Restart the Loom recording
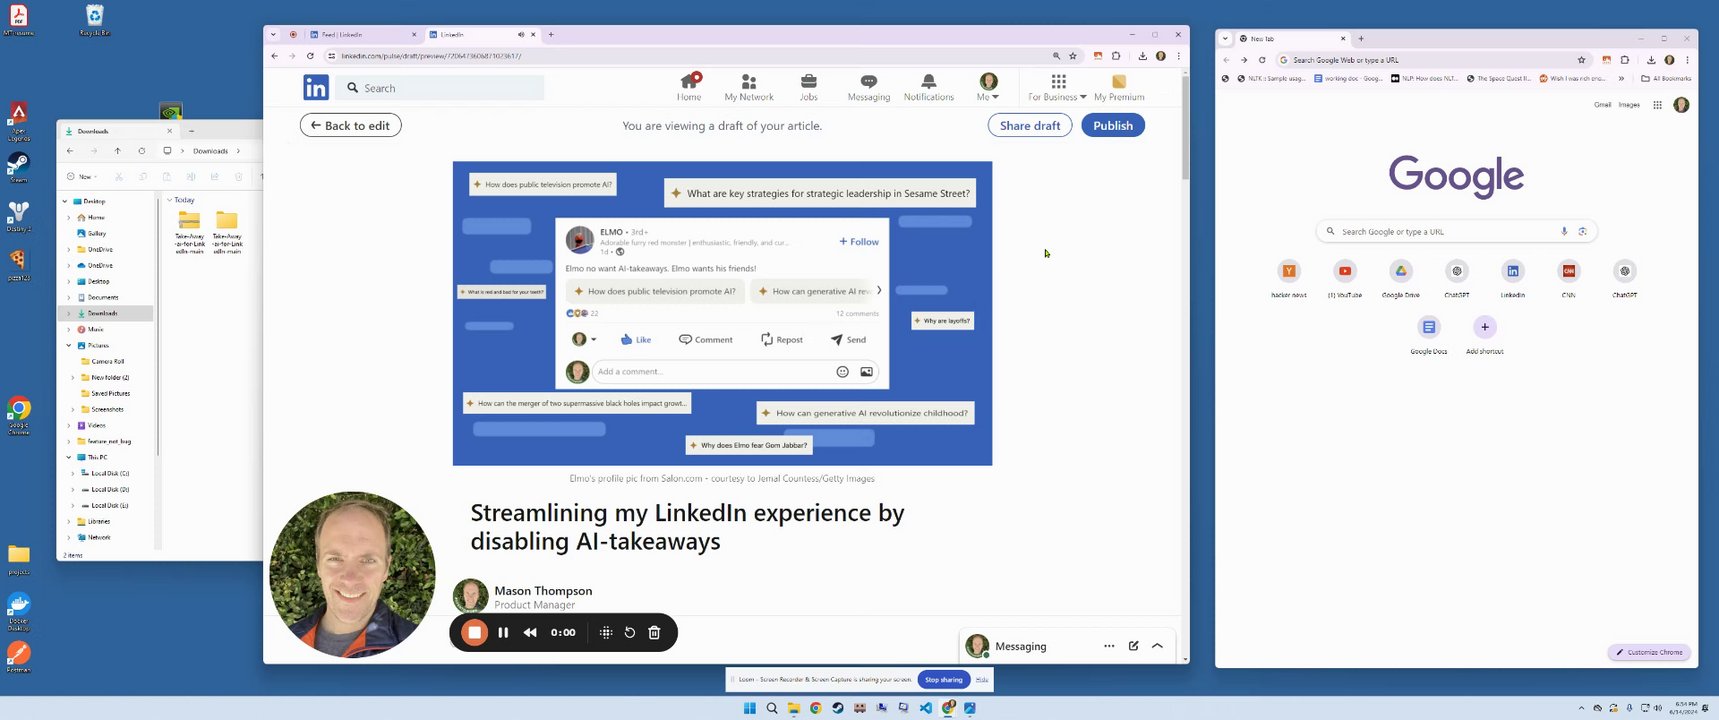 click(x=630, y=632)
